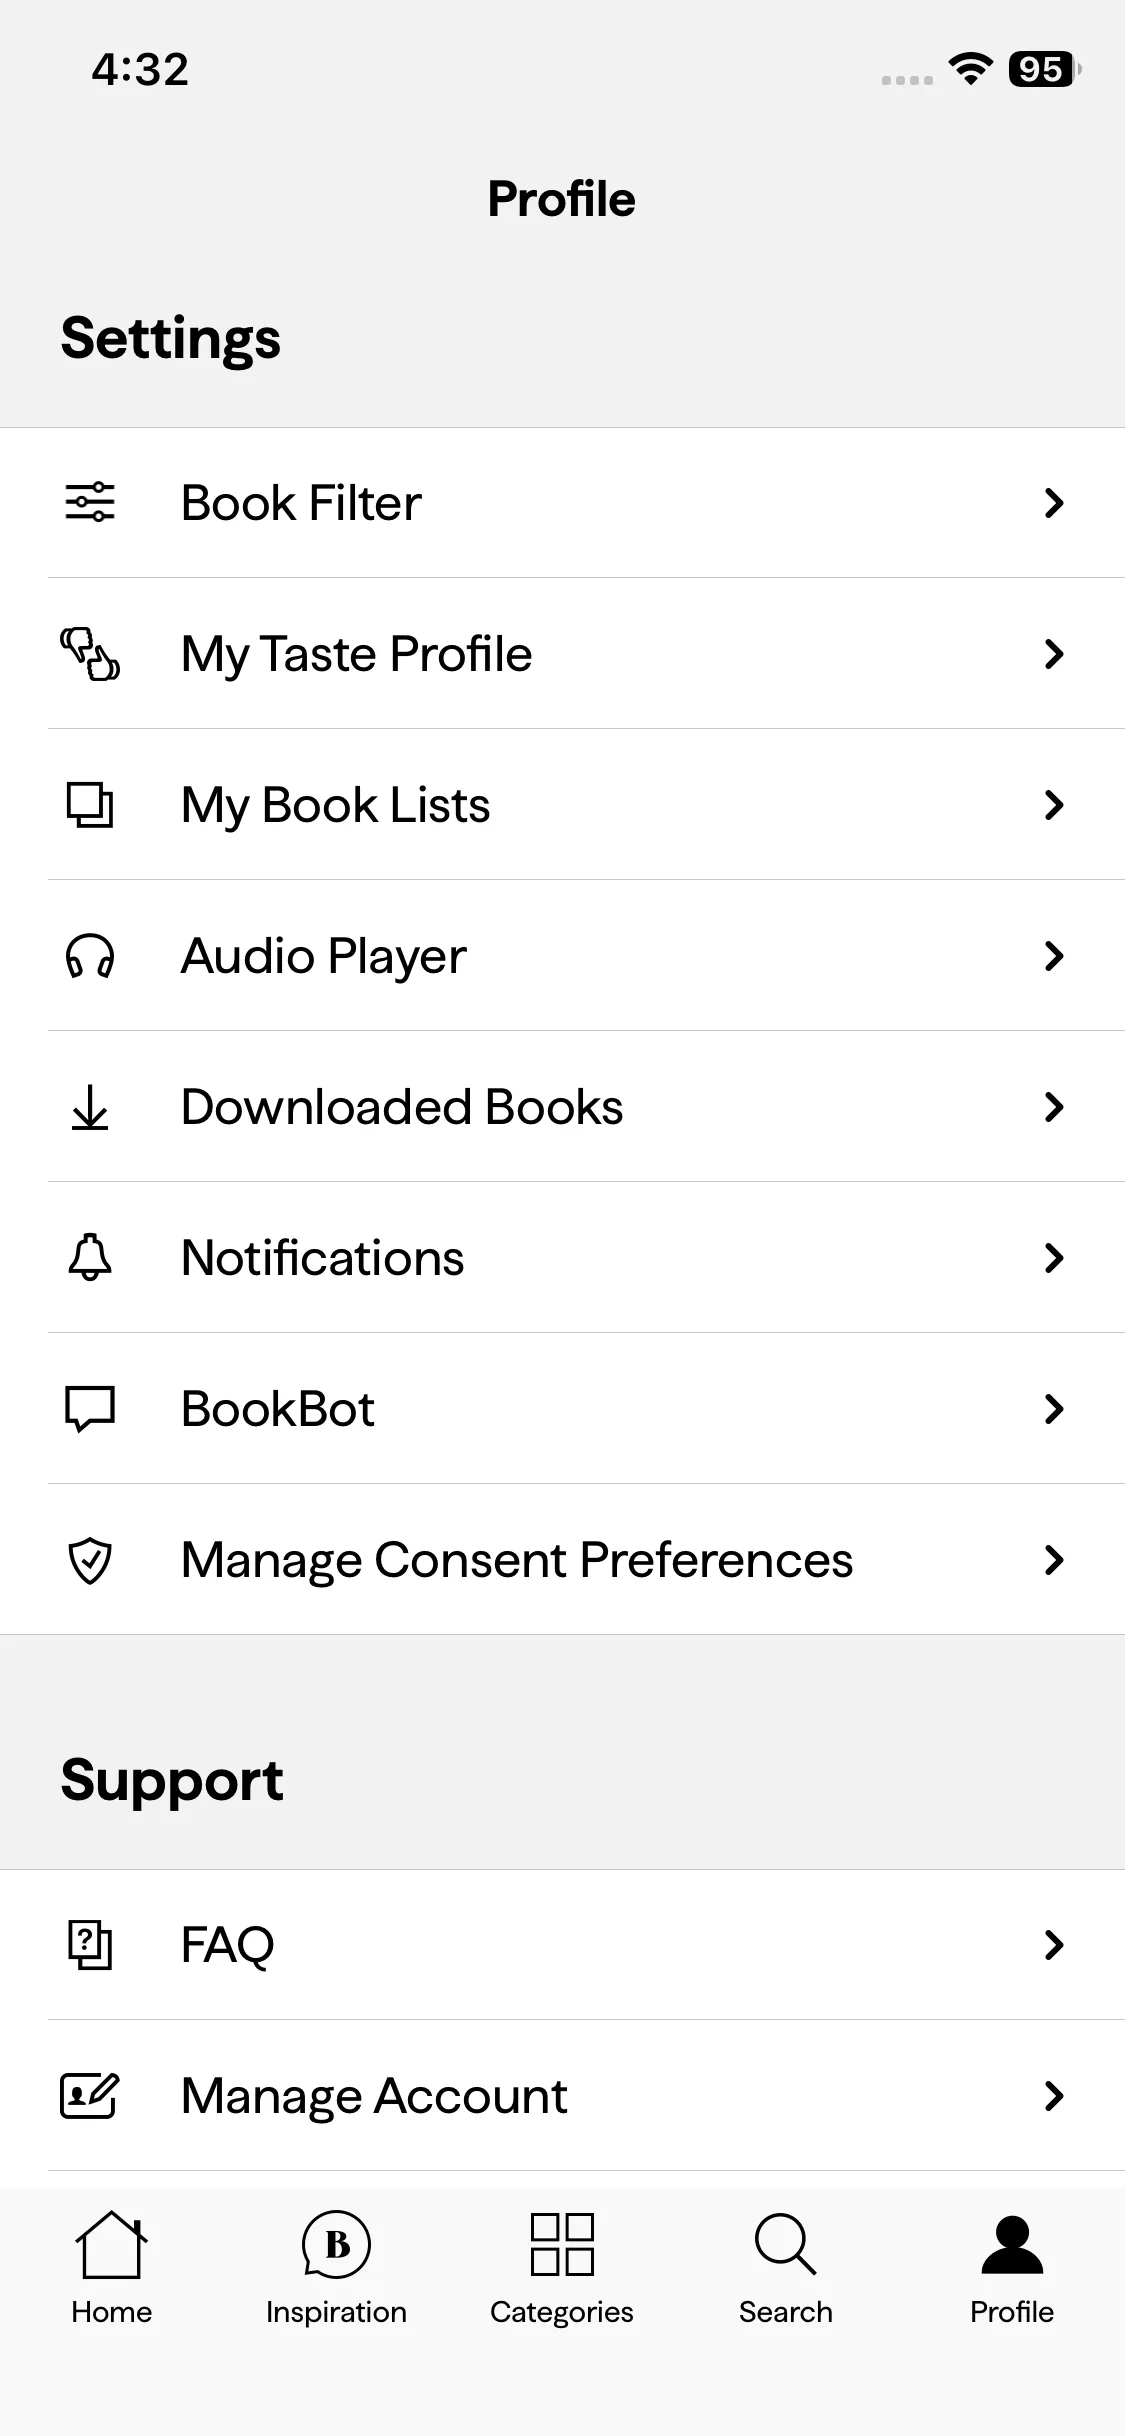Screen dimensions: 1125x2436
Task: Open Audio Player via its right chevron
Action: coord(1054,956)
